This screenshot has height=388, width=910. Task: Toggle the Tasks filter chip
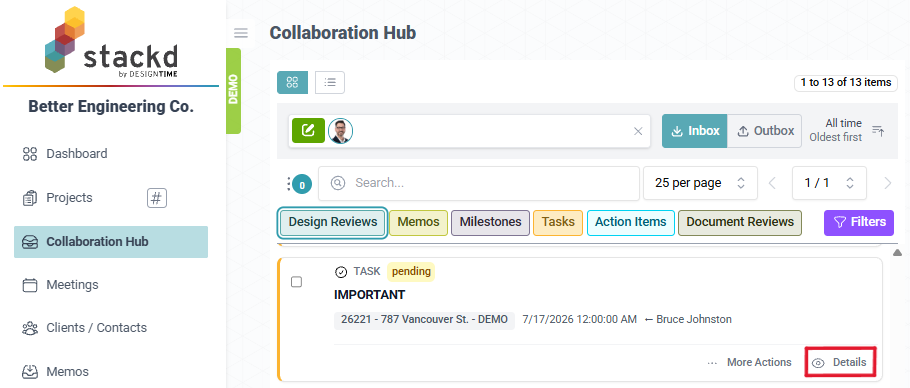pos(558,223)
